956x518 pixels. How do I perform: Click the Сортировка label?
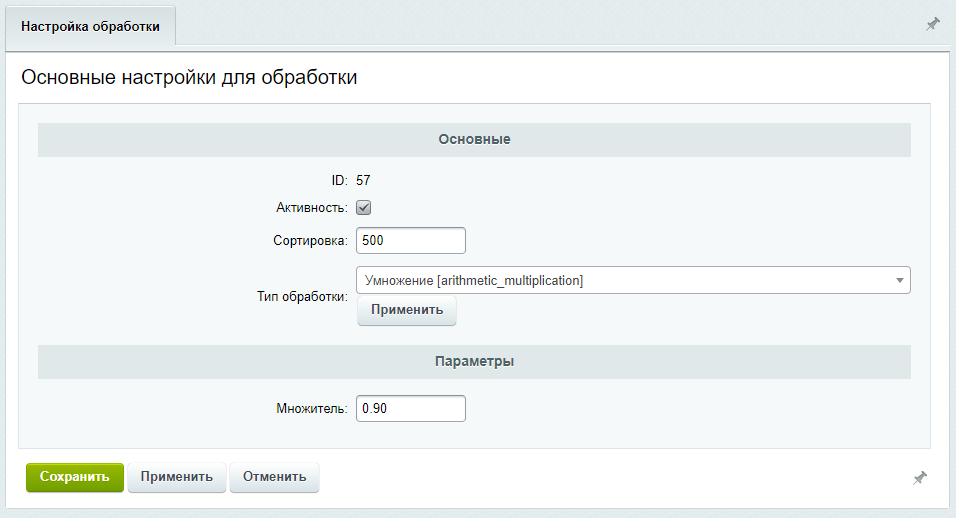tap(310, 241)
